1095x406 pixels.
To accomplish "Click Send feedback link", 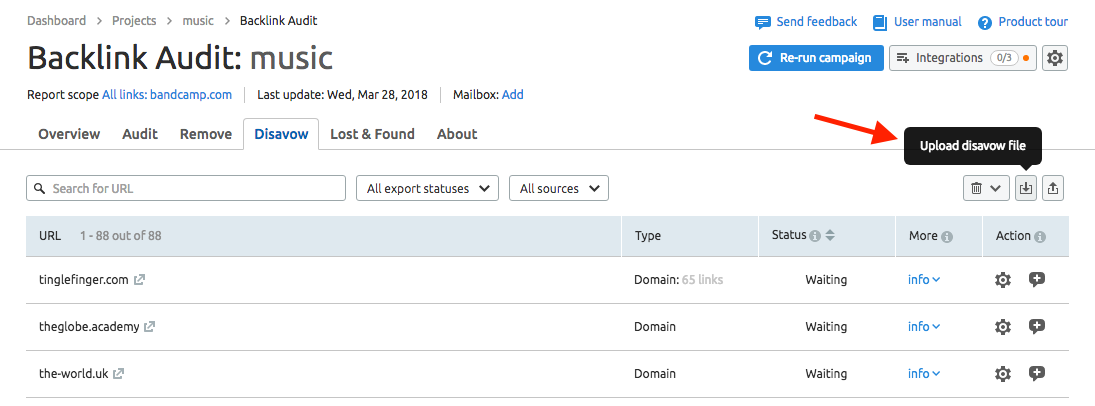I will click(x=806, y=22).
